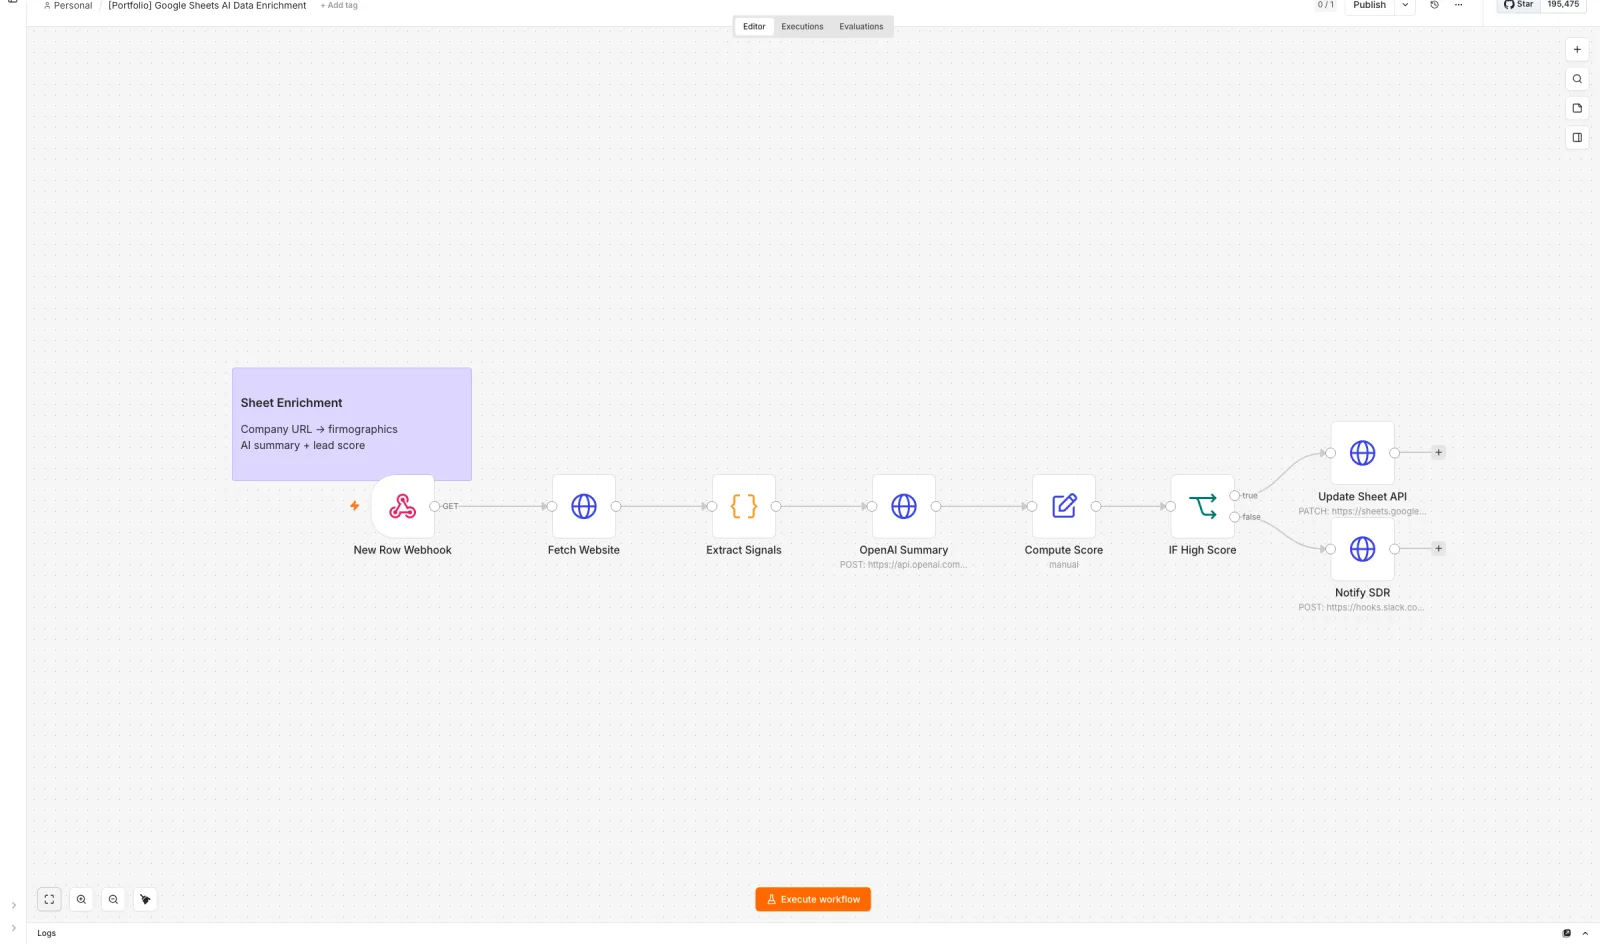The width and height of the screenshot is (1600, 944).
Task: Select the Compute Score edit node
Action: (1064, 506)
